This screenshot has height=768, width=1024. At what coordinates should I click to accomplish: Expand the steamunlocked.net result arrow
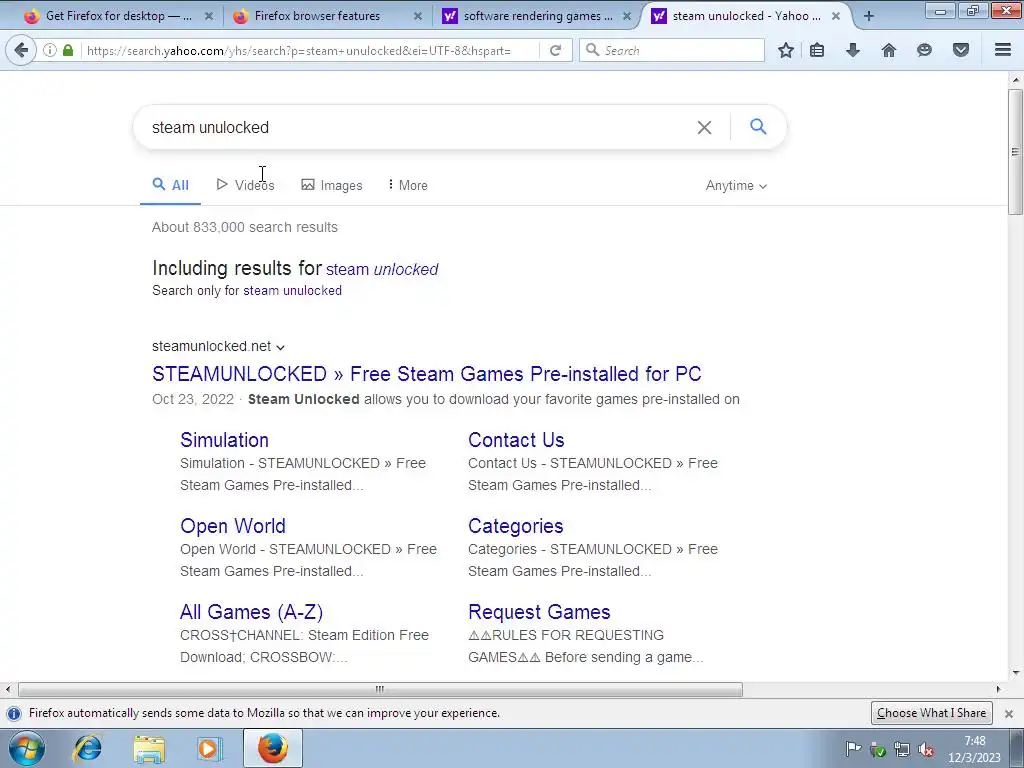tap(280, 347)
